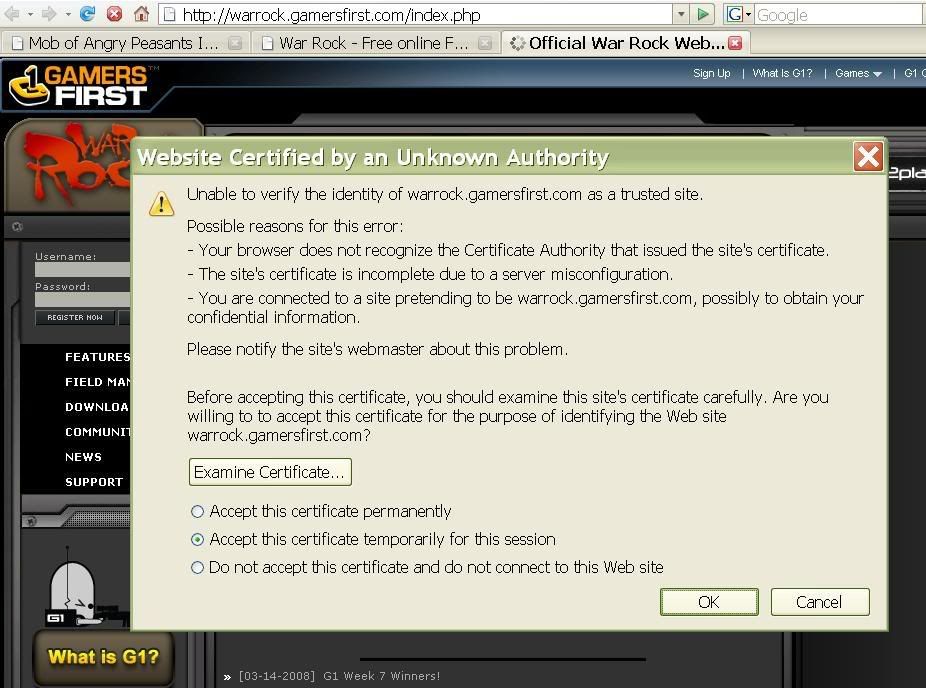
Task: Click the Google search engine icon
Action: (736, 14)
